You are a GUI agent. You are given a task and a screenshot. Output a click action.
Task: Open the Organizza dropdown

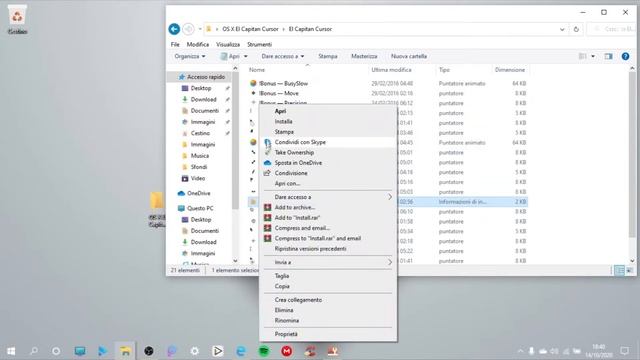(190, 56)
